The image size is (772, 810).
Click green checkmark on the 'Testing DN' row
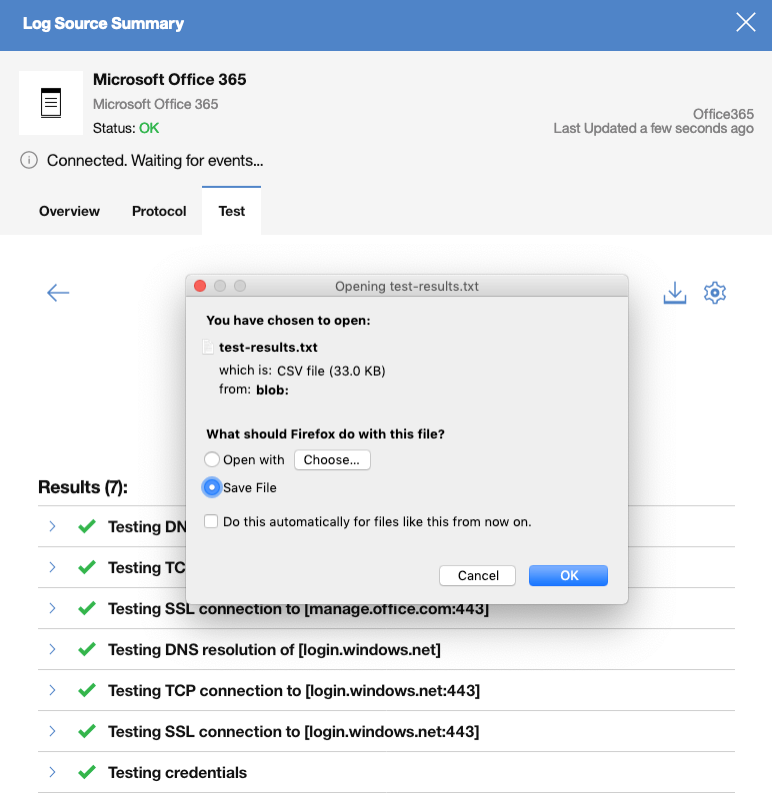coord(87,526)
